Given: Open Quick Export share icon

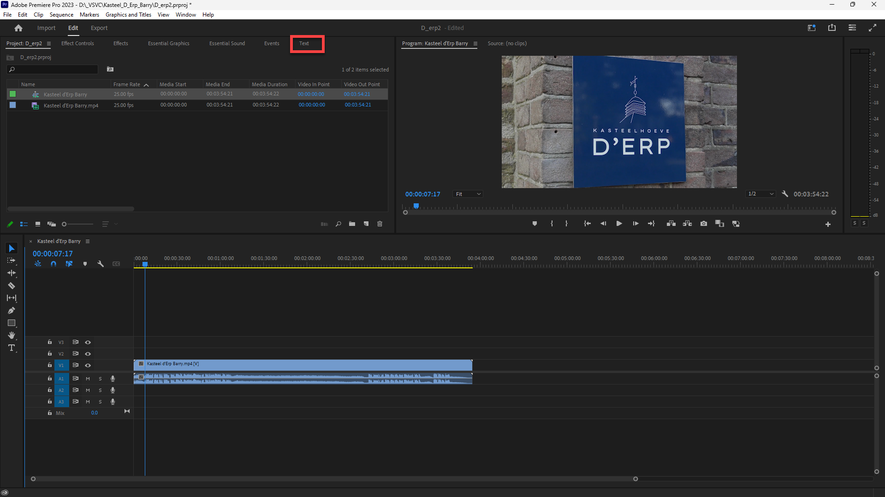Looking at the screenshot, I should pos(832,28).
